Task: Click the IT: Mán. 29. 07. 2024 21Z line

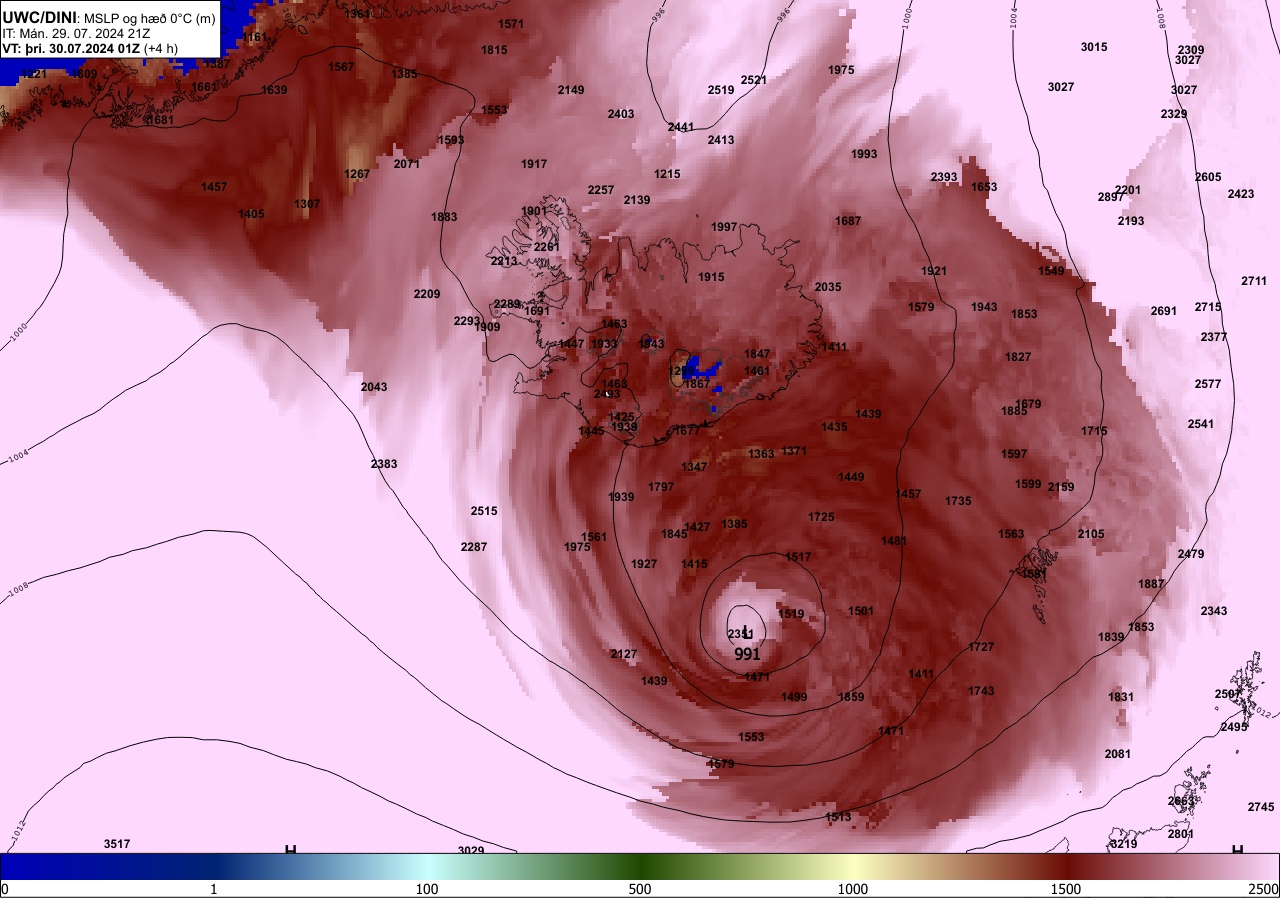Action: coord(76,33)
